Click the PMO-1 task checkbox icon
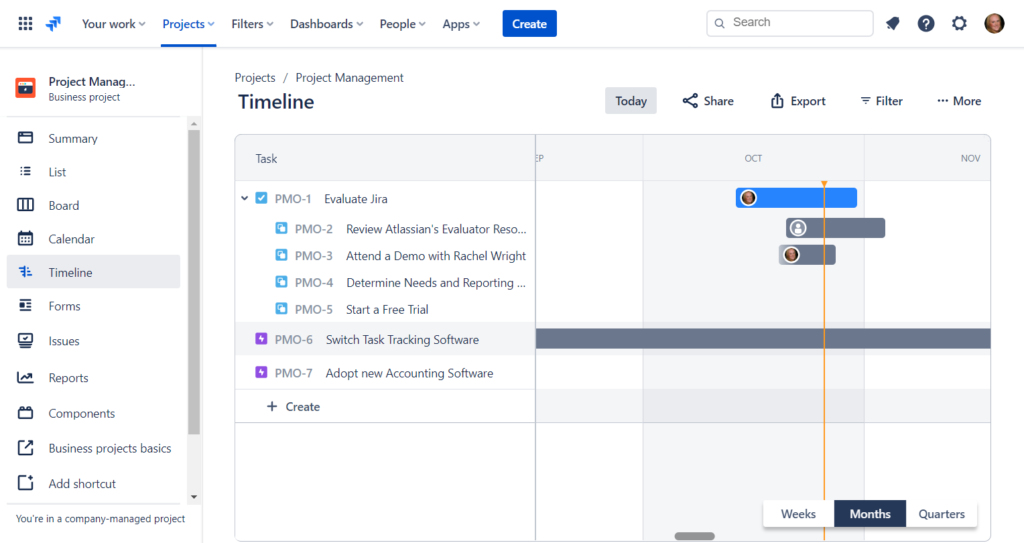Screen dimensions: 1024x543 [x=261, y=198]
